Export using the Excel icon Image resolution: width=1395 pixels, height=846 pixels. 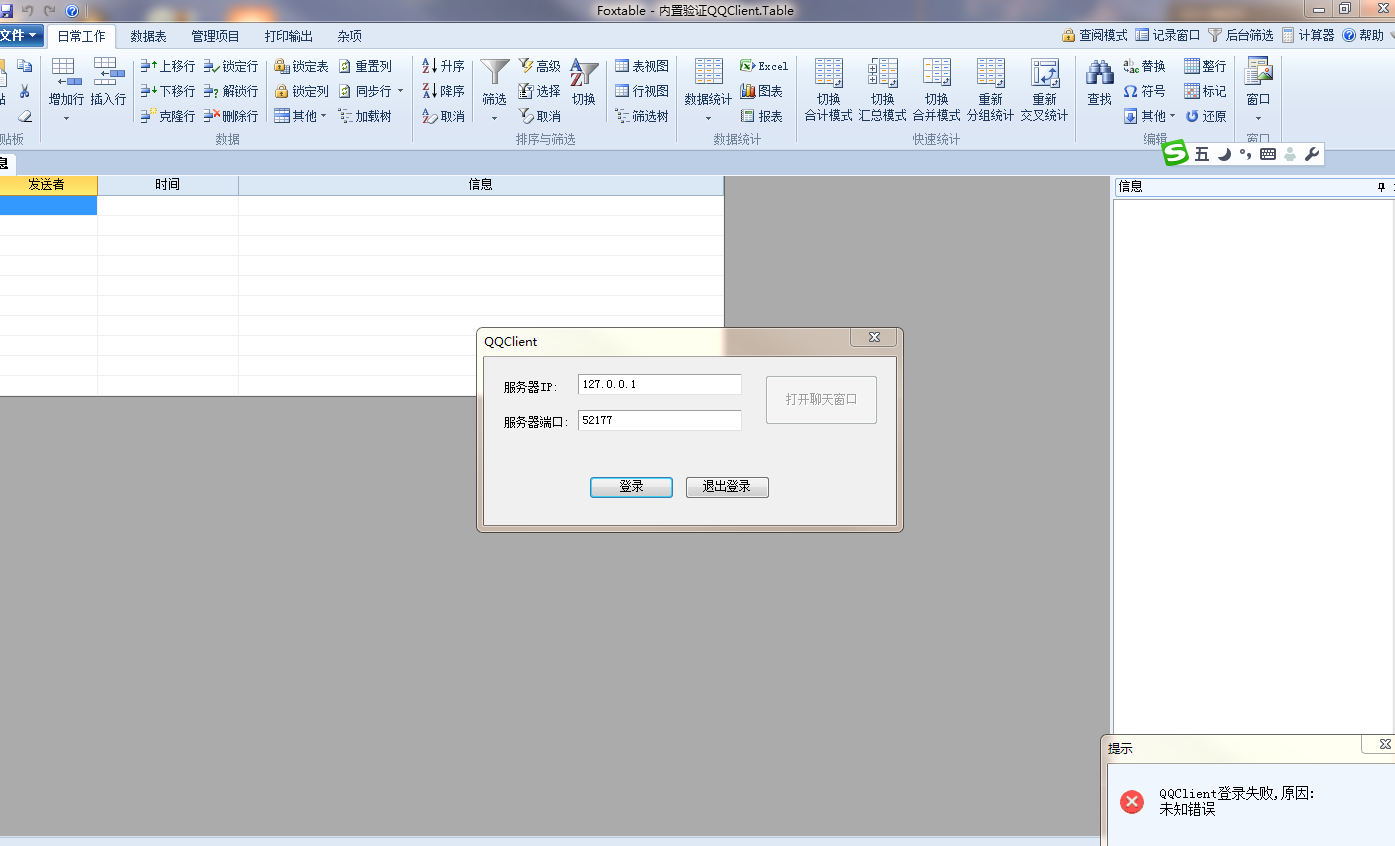(764, 66)
